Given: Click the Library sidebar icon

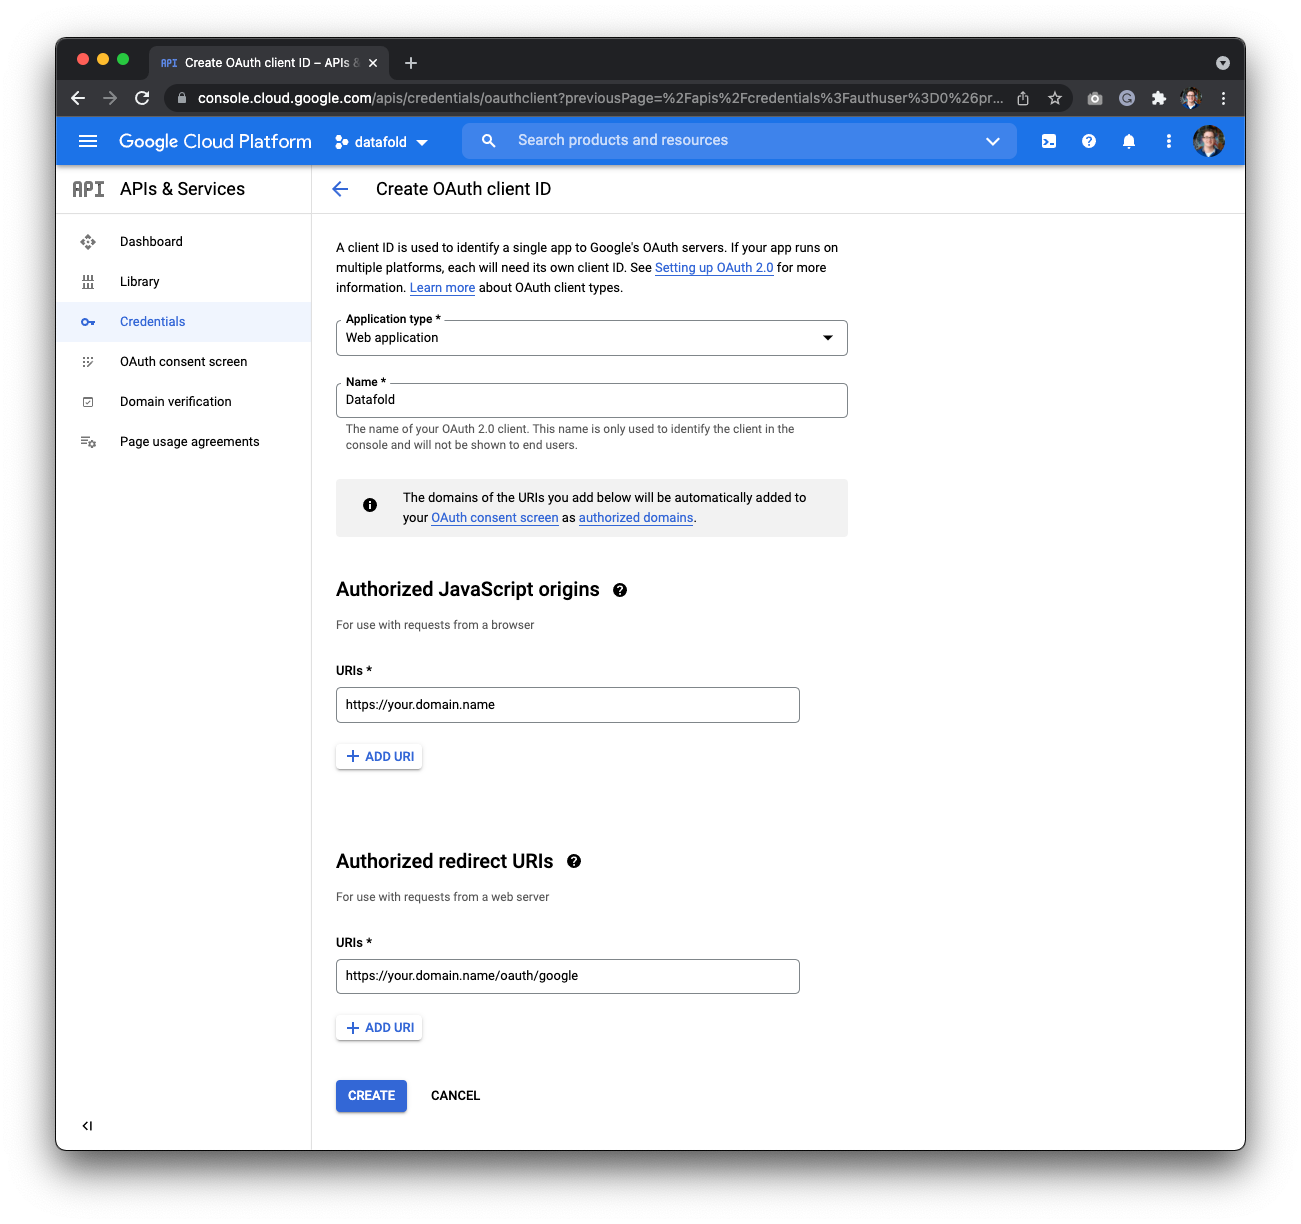Looking at the screenshot, I should (x=88, y=282).
